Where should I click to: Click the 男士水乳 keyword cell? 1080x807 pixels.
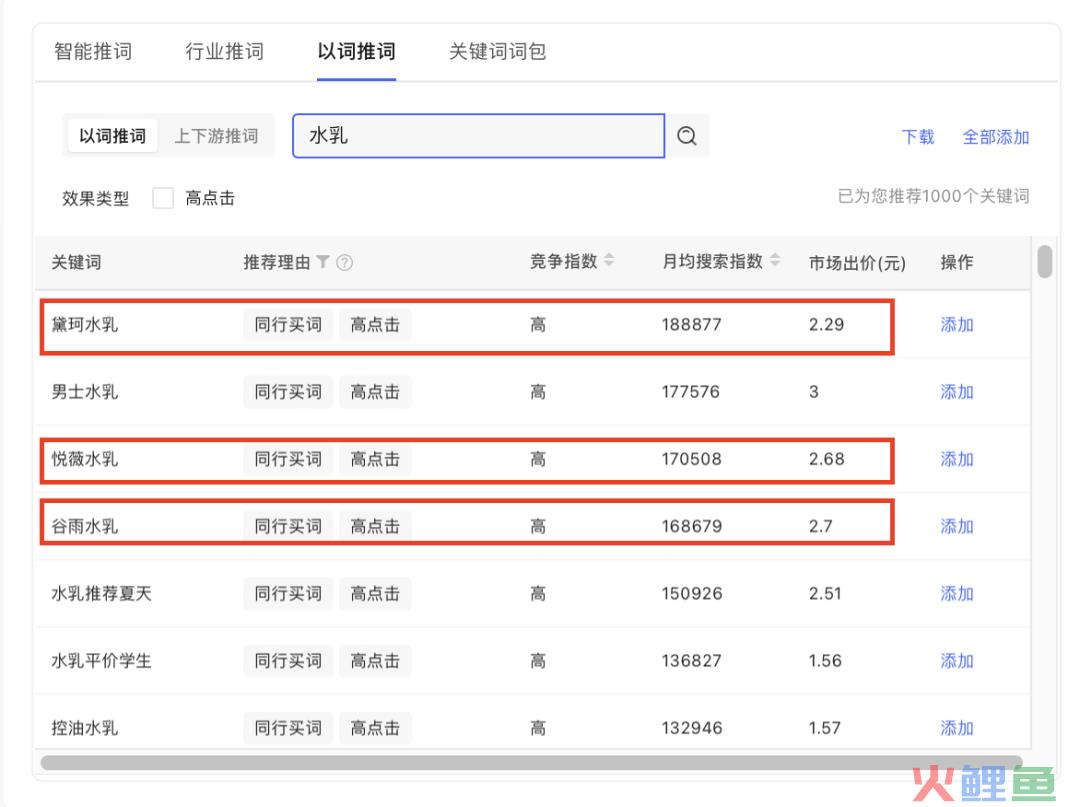[85, 392]
